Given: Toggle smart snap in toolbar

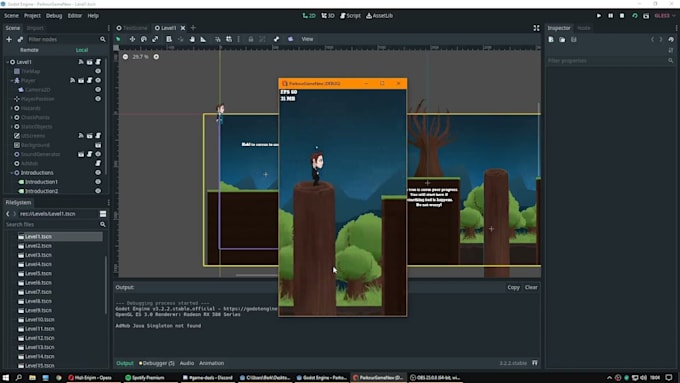Looking at the screenshot, I should tap(218, 39).
